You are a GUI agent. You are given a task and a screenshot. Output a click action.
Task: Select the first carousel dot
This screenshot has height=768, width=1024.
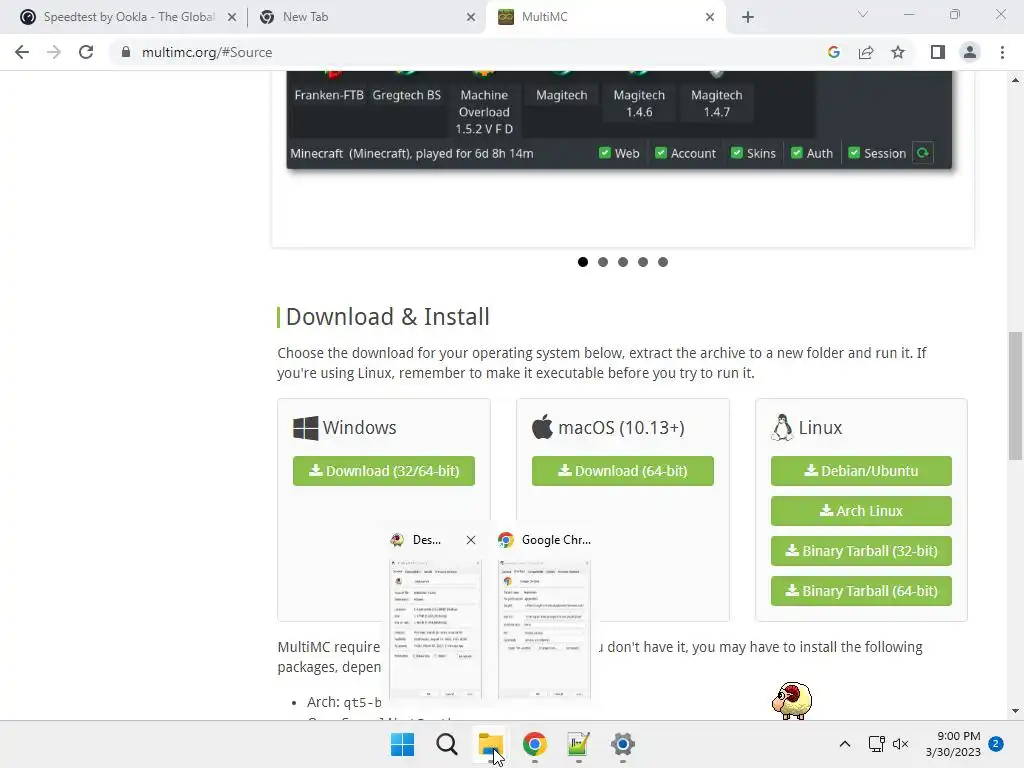(583, 262)
